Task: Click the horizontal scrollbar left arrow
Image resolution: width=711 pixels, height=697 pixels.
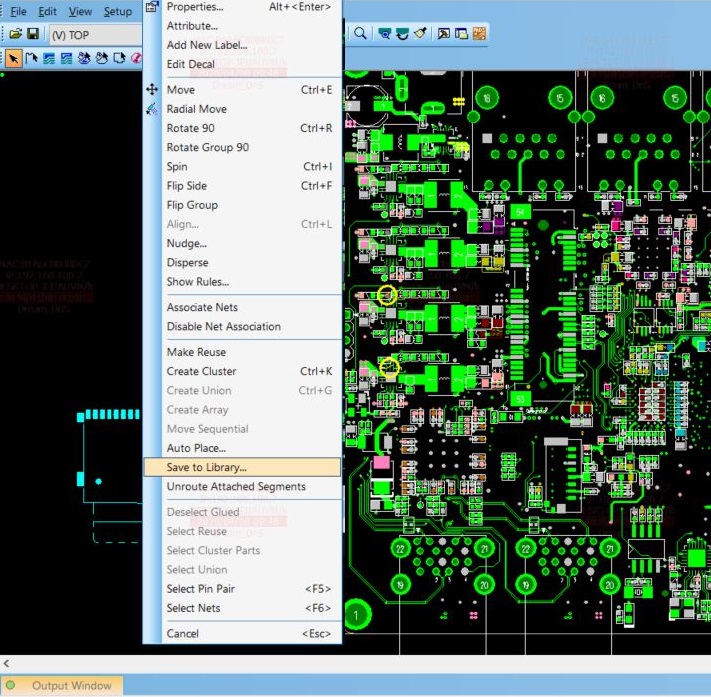Action: [6, 663]
